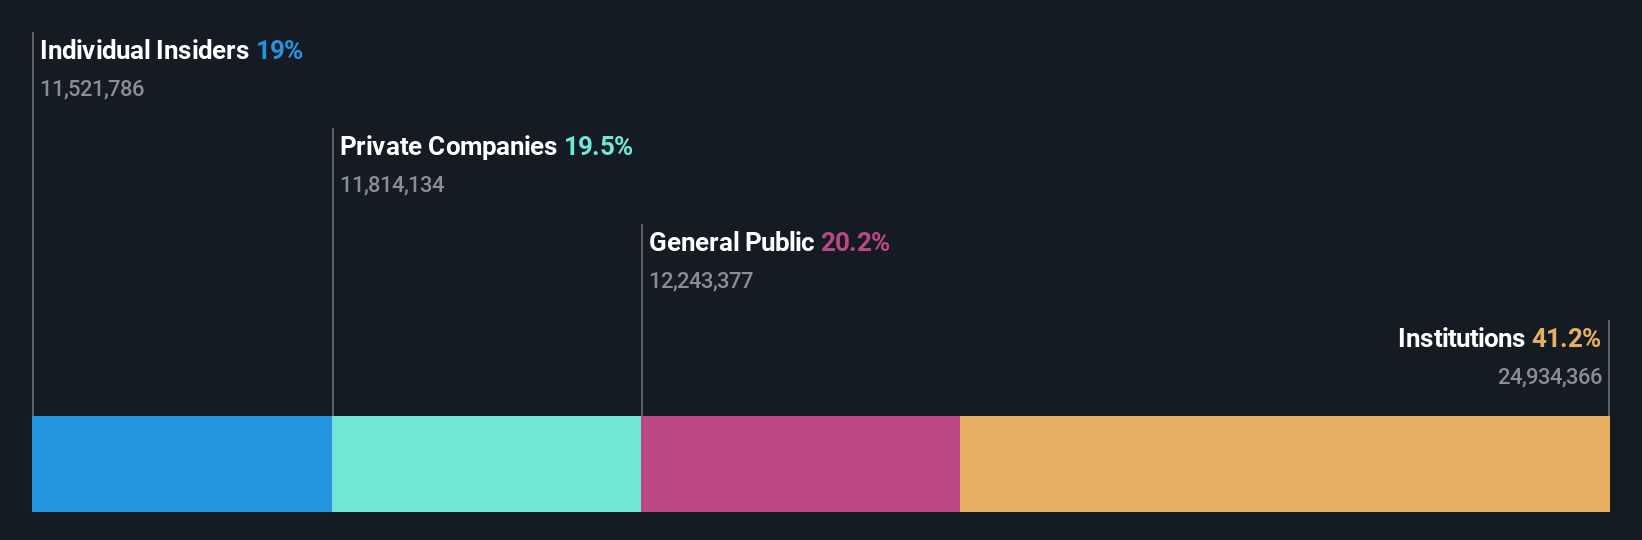1642x540 pixels.
Task: Click the 11,521,786 share count
Action: 92,89
